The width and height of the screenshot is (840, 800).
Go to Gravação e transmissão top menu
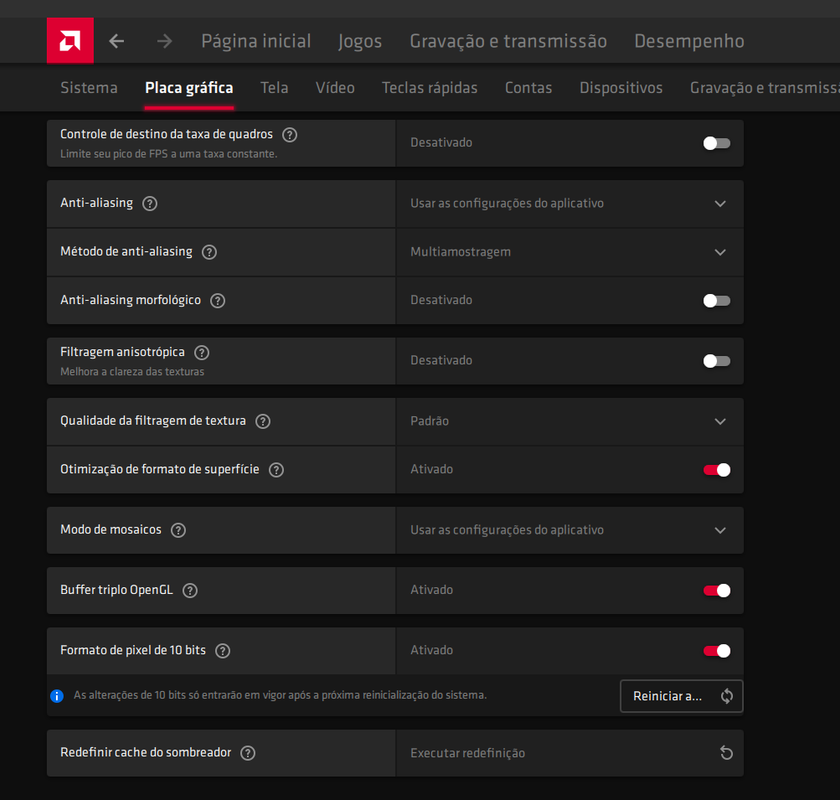point(508,41)
